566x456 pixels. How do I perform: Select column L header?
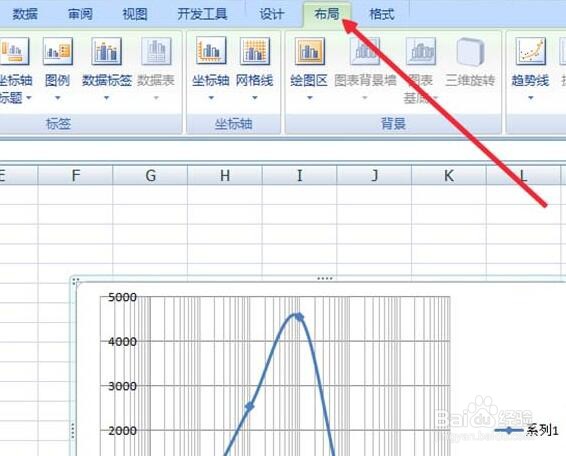coord(523,175)
